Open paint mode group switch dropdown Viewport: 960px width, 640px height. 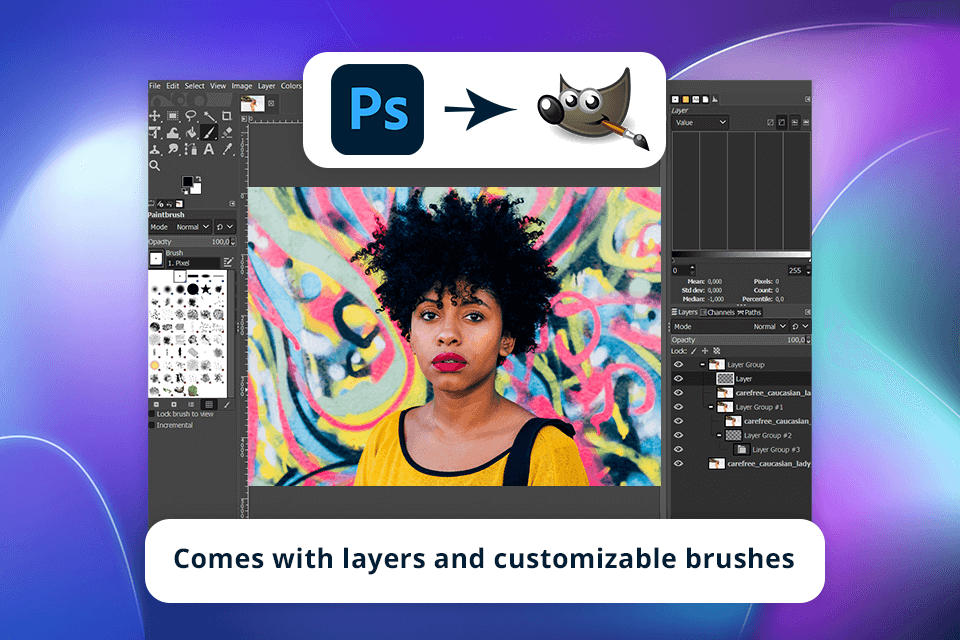click(x=225, y=227)
